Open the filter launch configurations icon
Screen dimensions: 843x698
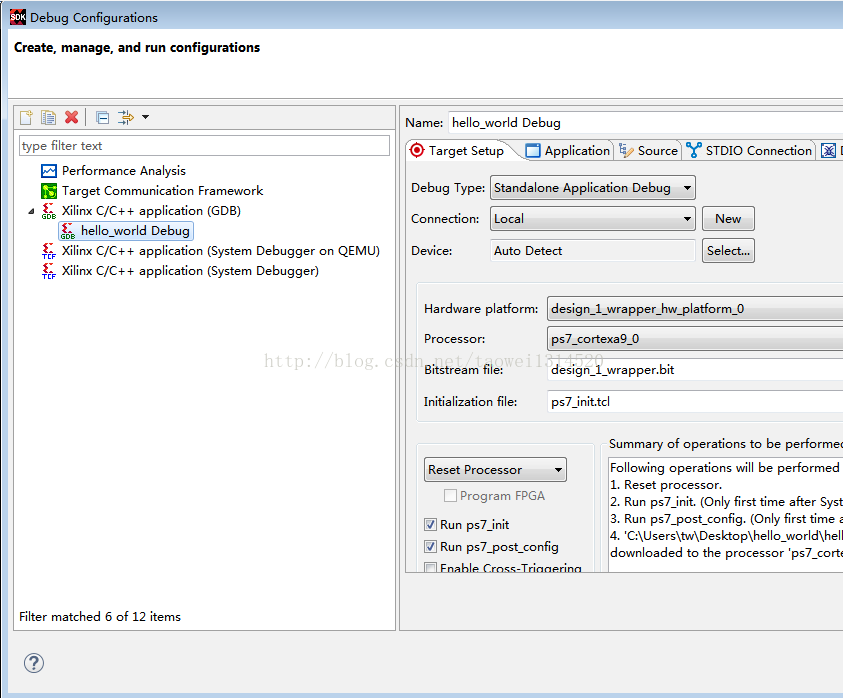pos(125,117)
